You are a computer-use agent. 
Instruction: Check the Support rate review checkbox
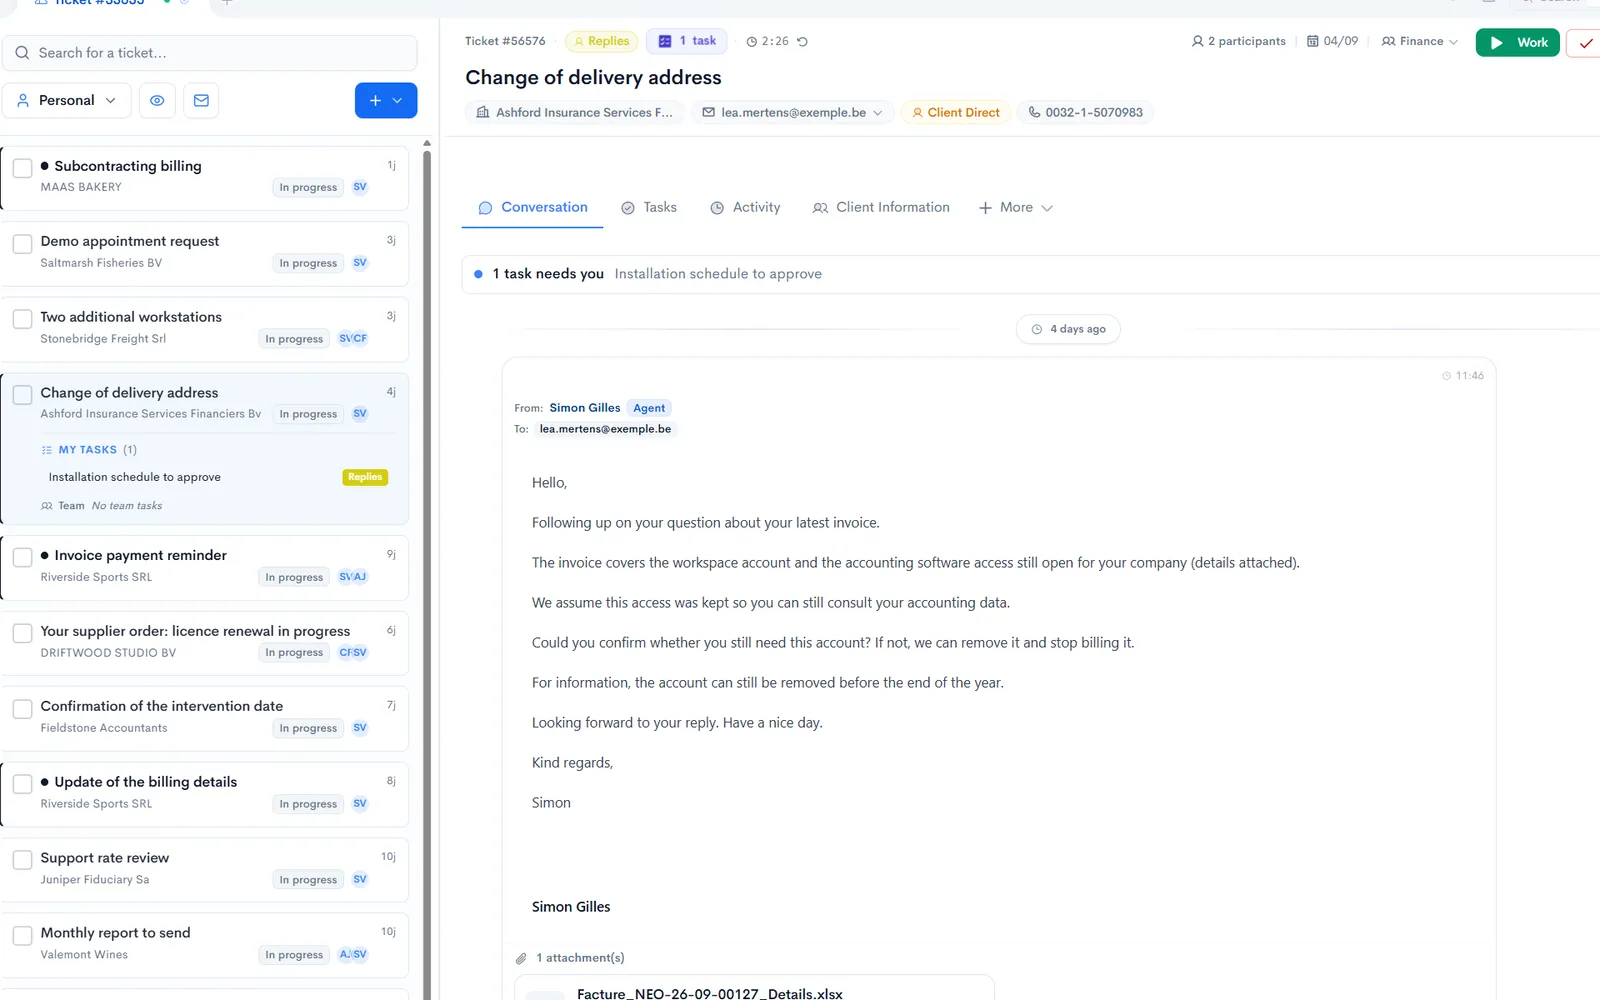[22, 860]
